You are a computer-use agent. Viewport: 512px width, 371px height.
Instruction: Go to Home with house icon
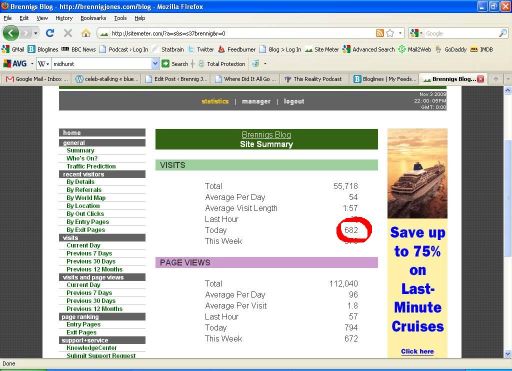point(86,33)
